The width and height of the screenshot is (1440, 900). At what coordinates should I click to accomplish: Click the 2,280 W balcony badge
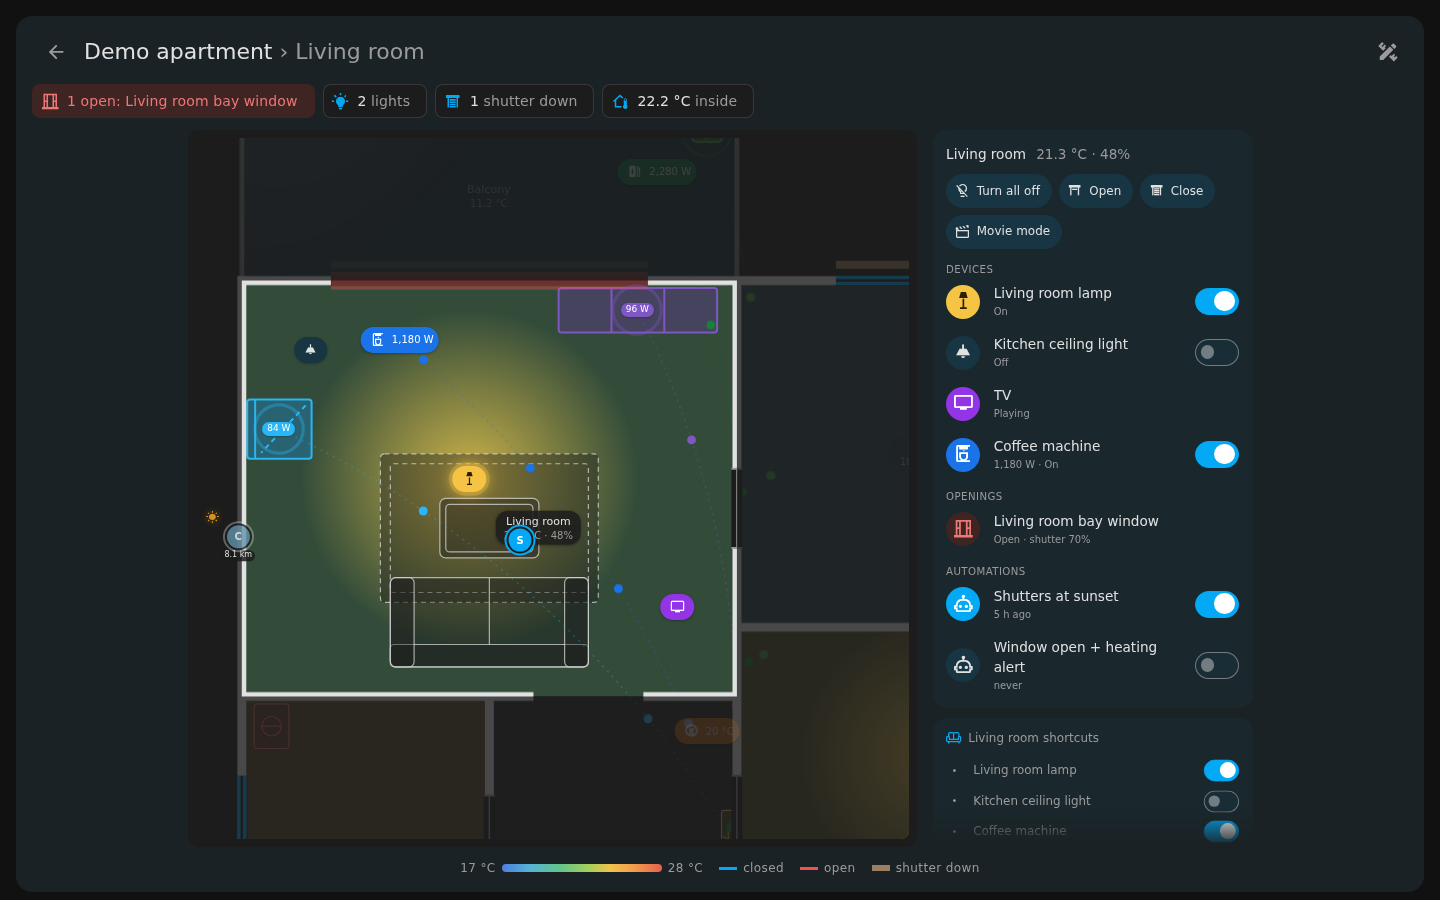[657, 171]
